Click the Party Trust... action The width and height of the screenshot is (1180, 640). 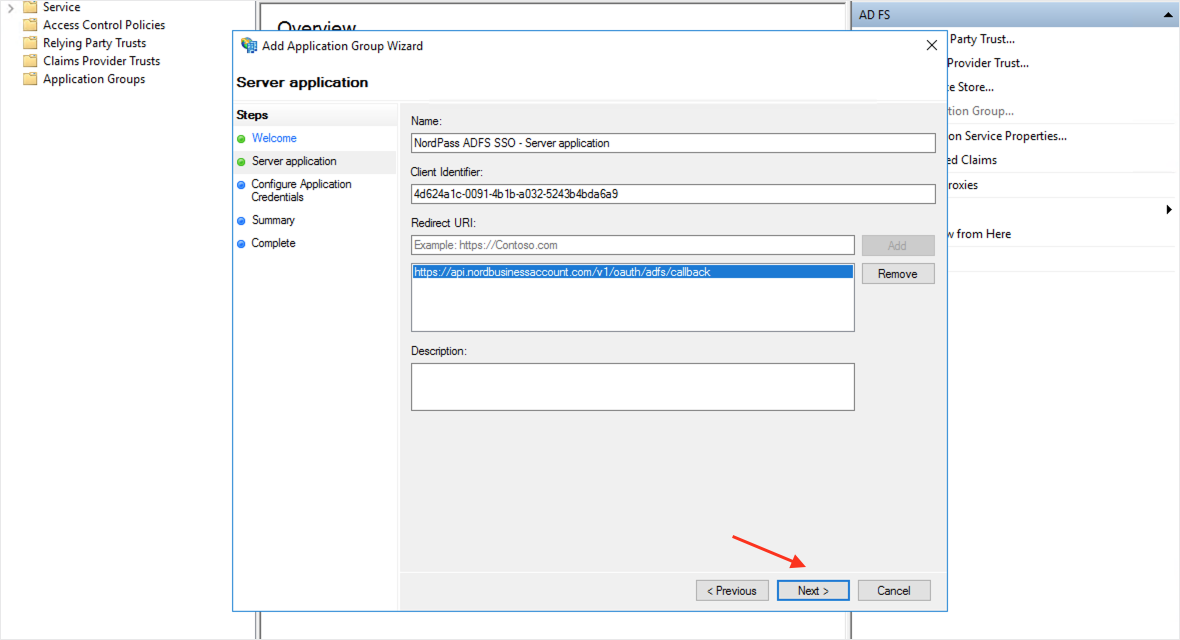[x=981, y=39]
